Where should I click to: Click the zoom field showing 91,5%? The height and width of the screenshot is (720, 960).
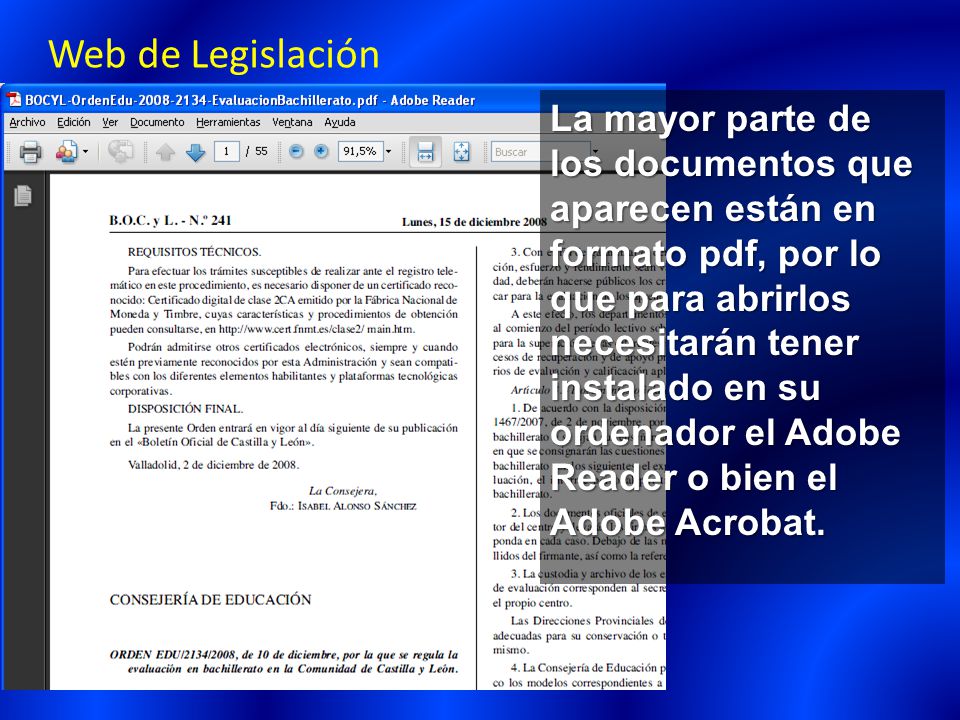(360, 151)
